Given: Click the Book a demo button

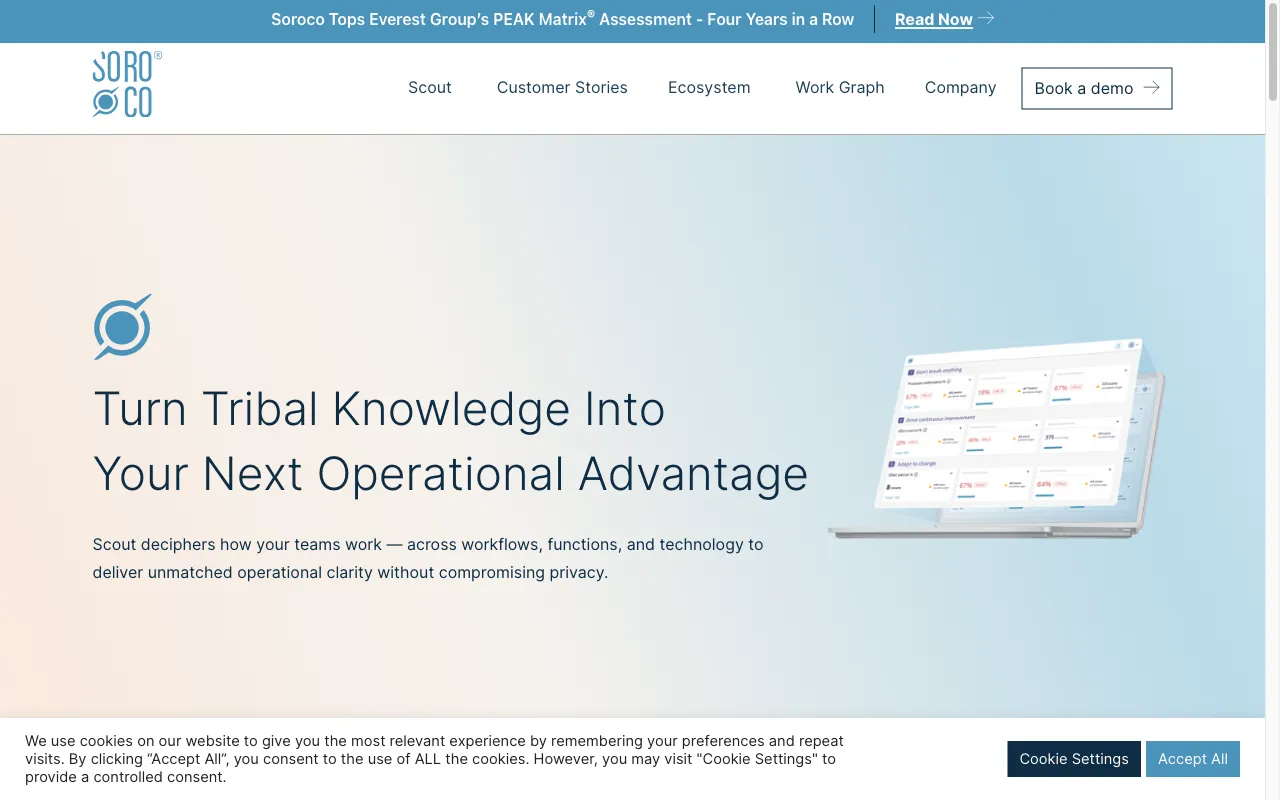Looking at the screenshot, I should [1097, 88].
